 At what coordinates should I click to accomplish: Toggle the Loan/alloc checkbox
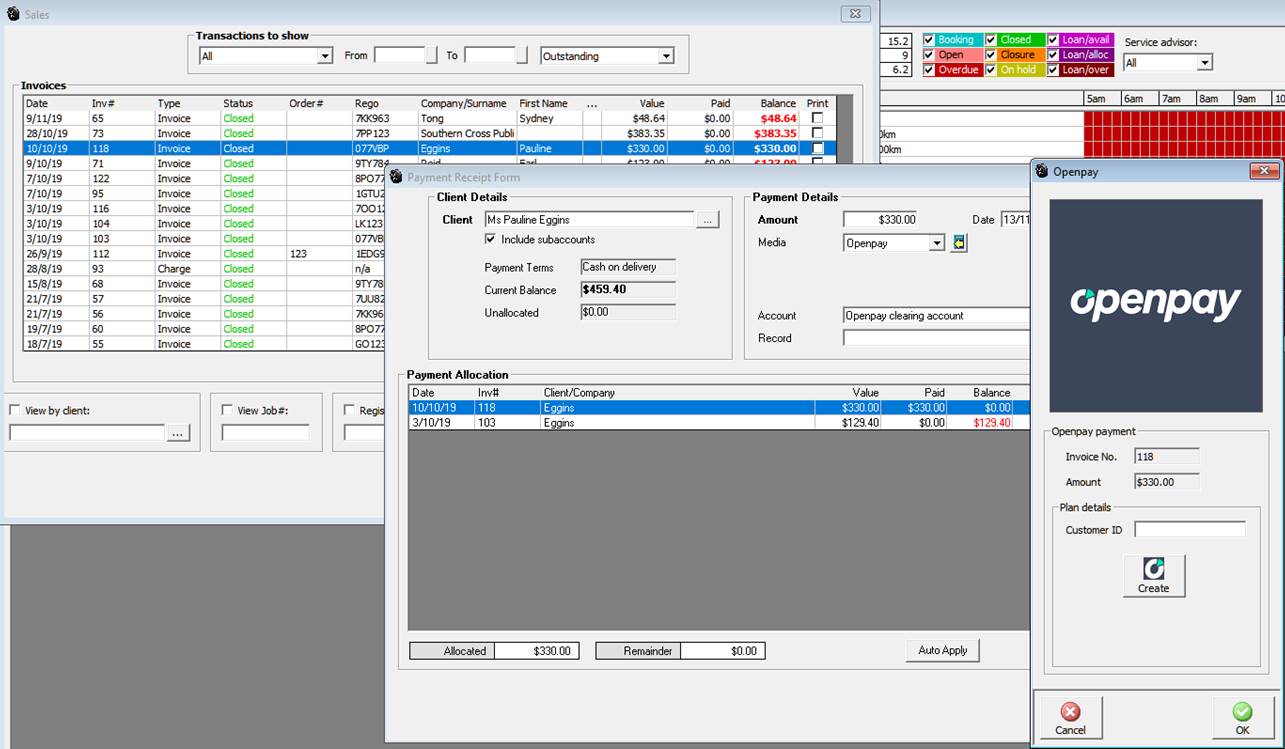[x=1053, y=55]
